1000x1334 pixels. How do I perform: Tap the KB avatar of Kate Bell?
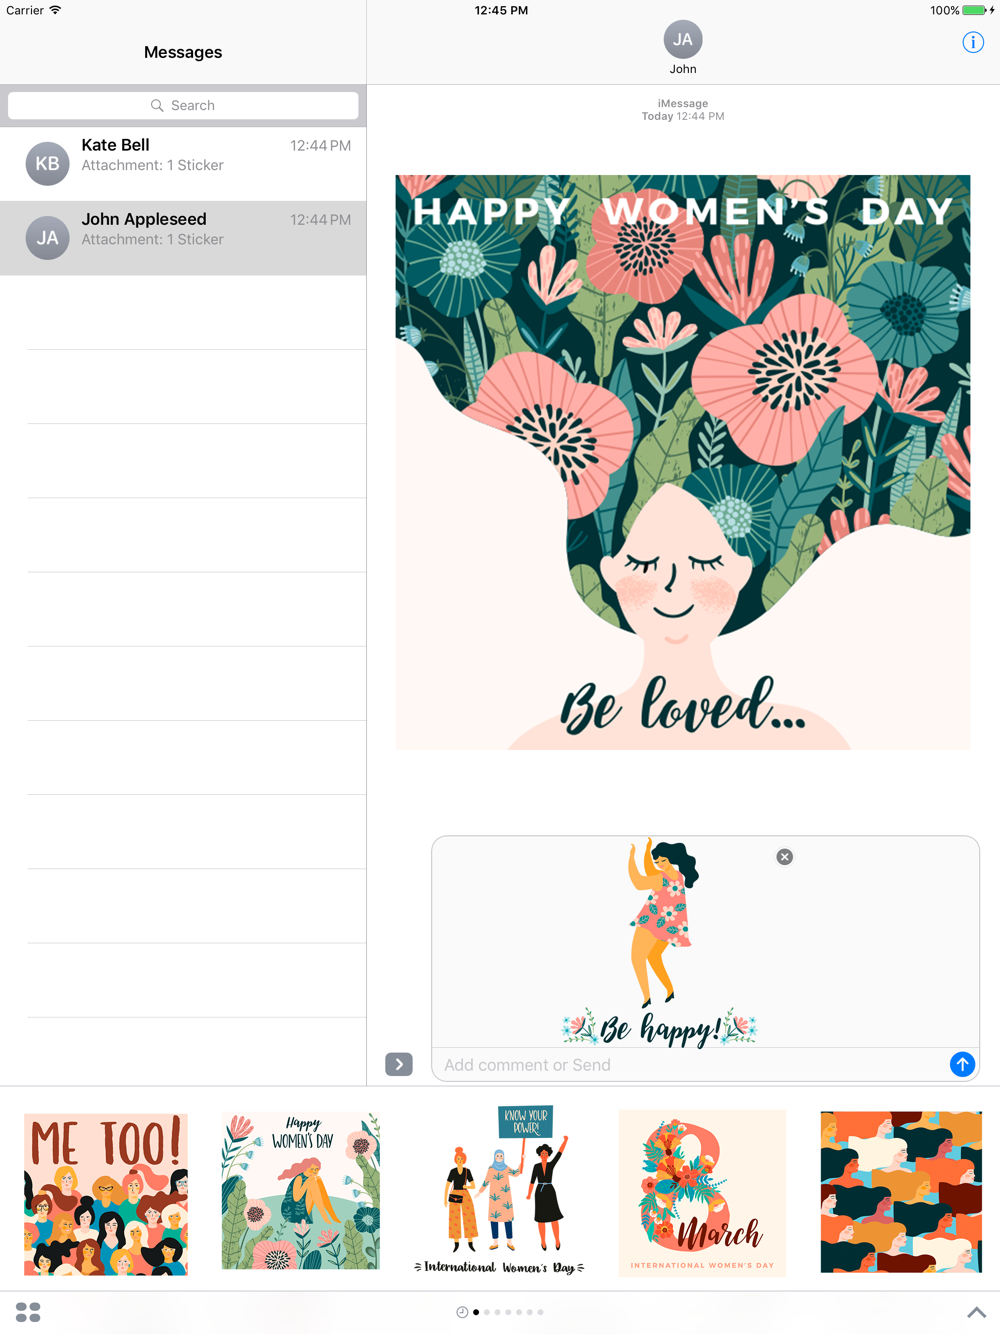47,164
